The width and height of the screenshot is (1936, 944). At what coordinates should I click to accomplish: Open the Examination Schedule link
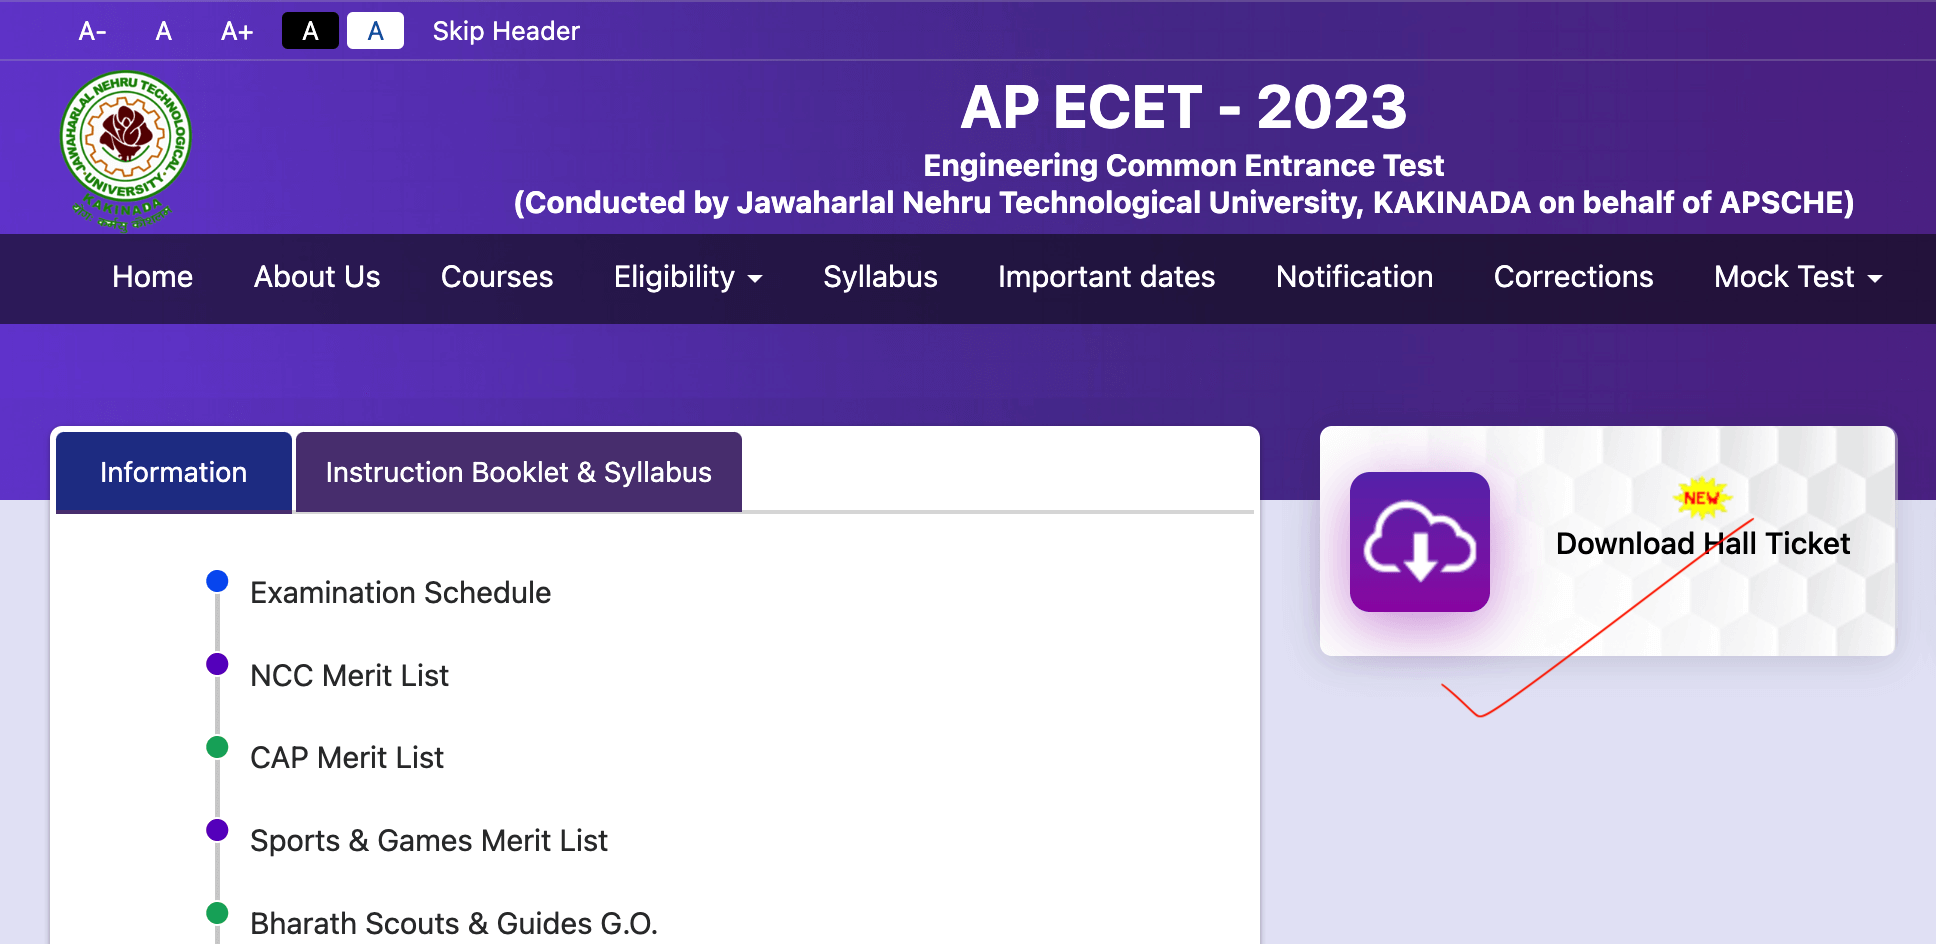tap(400, 593)
